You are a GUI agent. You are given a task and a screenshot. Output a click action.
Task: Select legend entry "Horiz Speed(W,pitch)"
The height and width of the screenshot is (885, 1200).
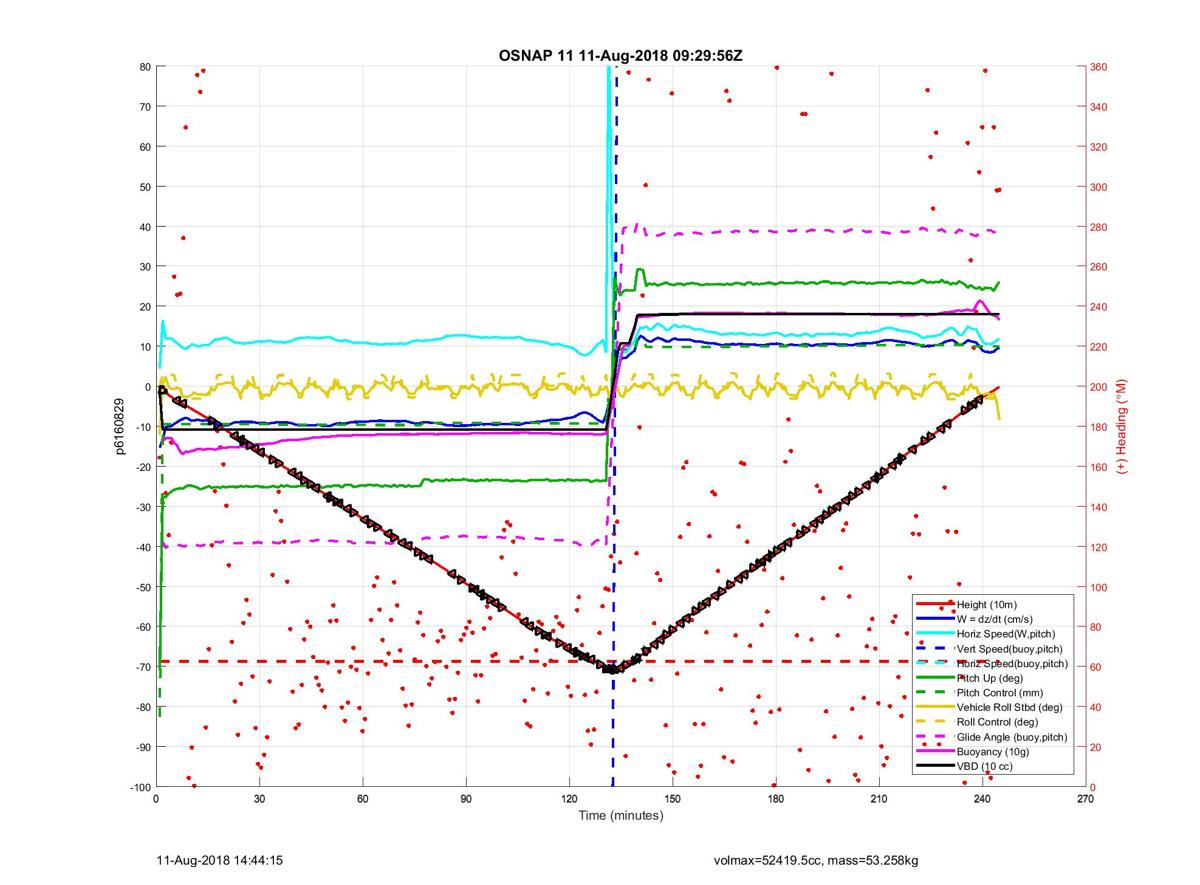(x=1006, y=634)
